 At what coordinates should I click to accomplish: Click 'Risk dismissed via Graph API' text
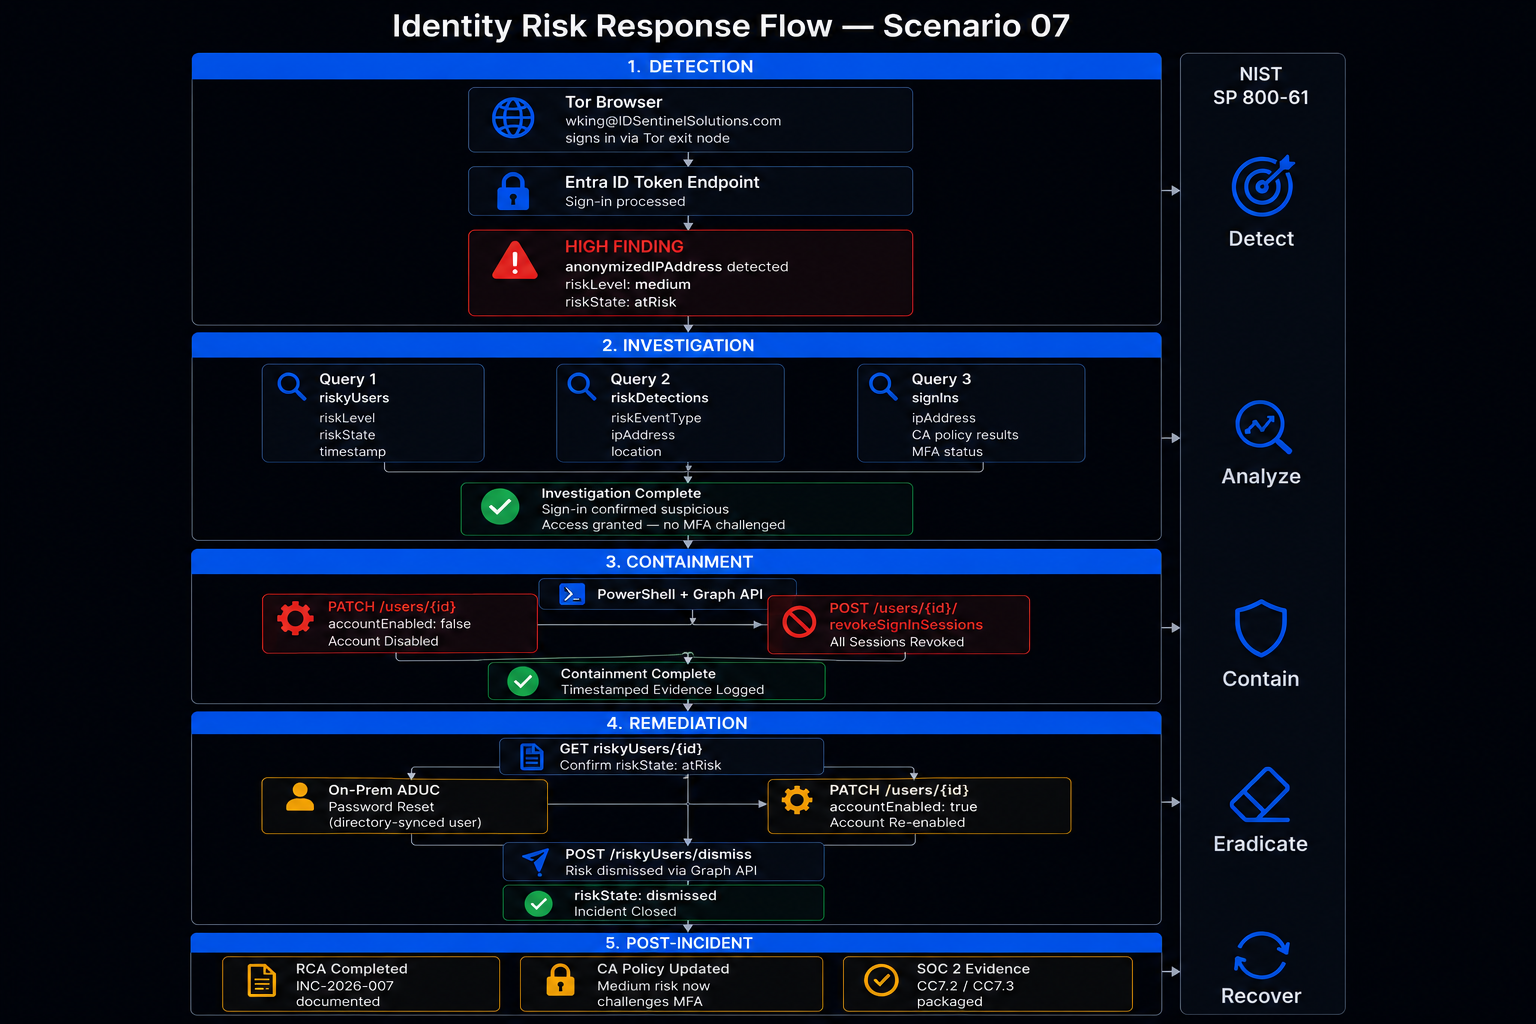pos(661,871)
